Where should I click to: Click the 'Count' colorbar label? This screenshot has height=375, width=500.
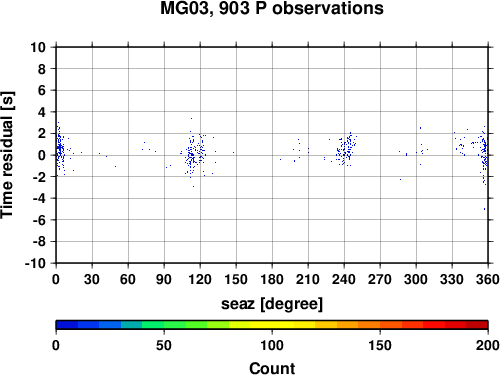272,368
